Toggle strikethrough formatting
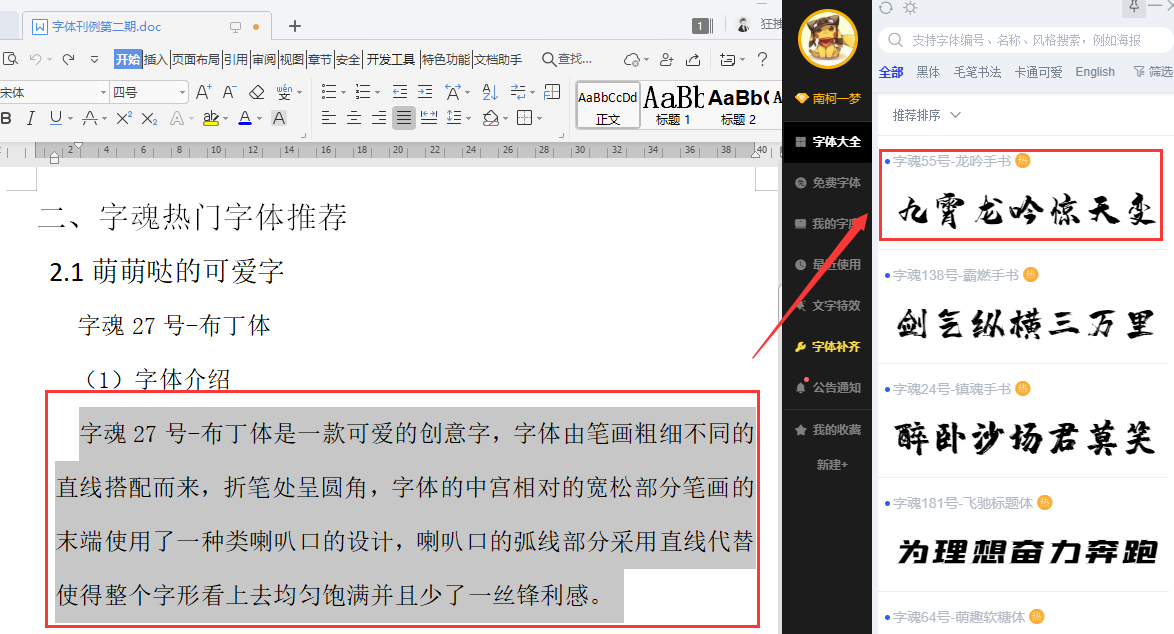The image size is (1174, 634). coord(90,118)
